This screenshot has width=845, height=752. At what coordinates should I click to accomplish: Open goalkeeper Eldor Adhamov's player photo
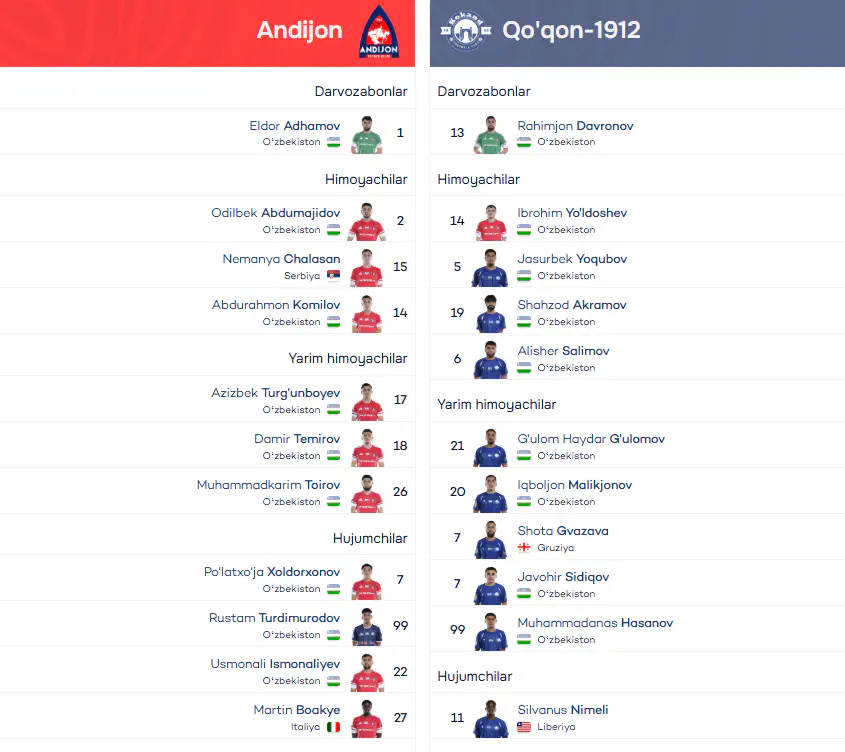click(366, 135)
